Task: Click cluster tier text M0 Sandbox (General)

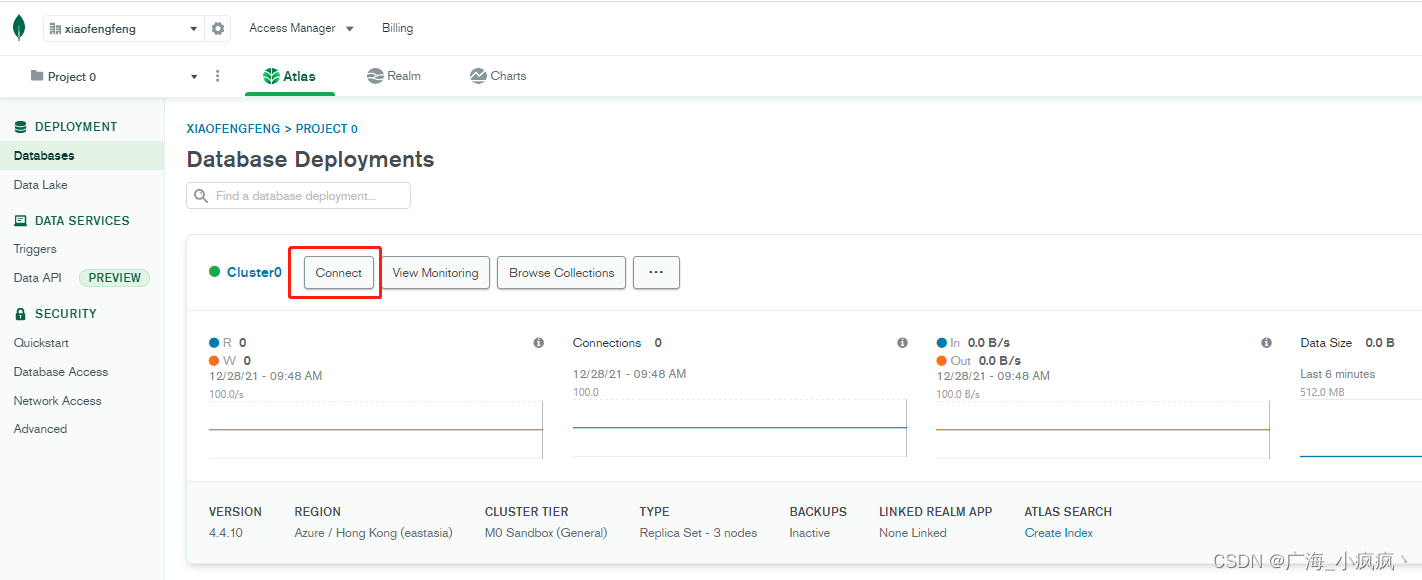Action: [x=546, y=533]
